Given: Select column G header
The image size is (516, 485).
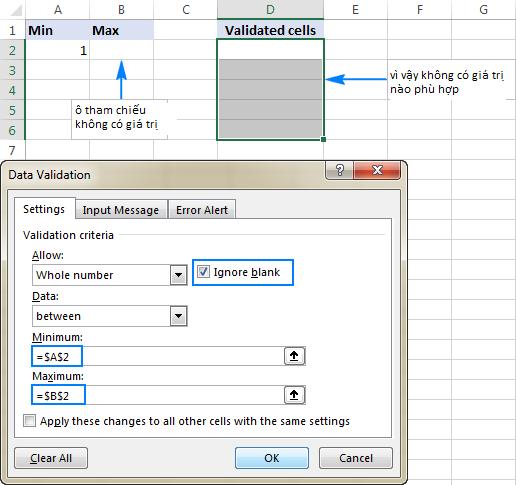Looking at the screenshot, I should 483,9.
